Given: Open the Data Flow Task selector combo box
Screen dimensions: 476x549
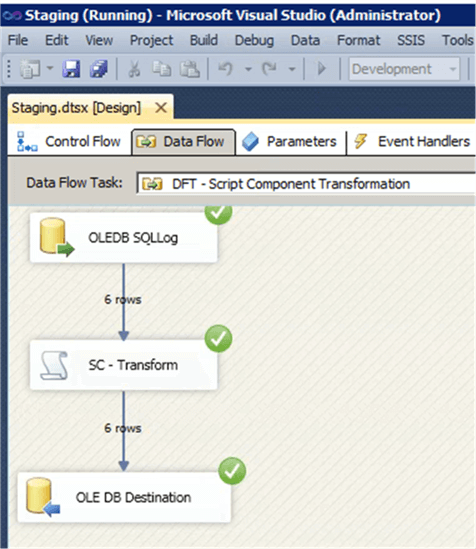Looking at the screenshot, I should pos(306,183).
